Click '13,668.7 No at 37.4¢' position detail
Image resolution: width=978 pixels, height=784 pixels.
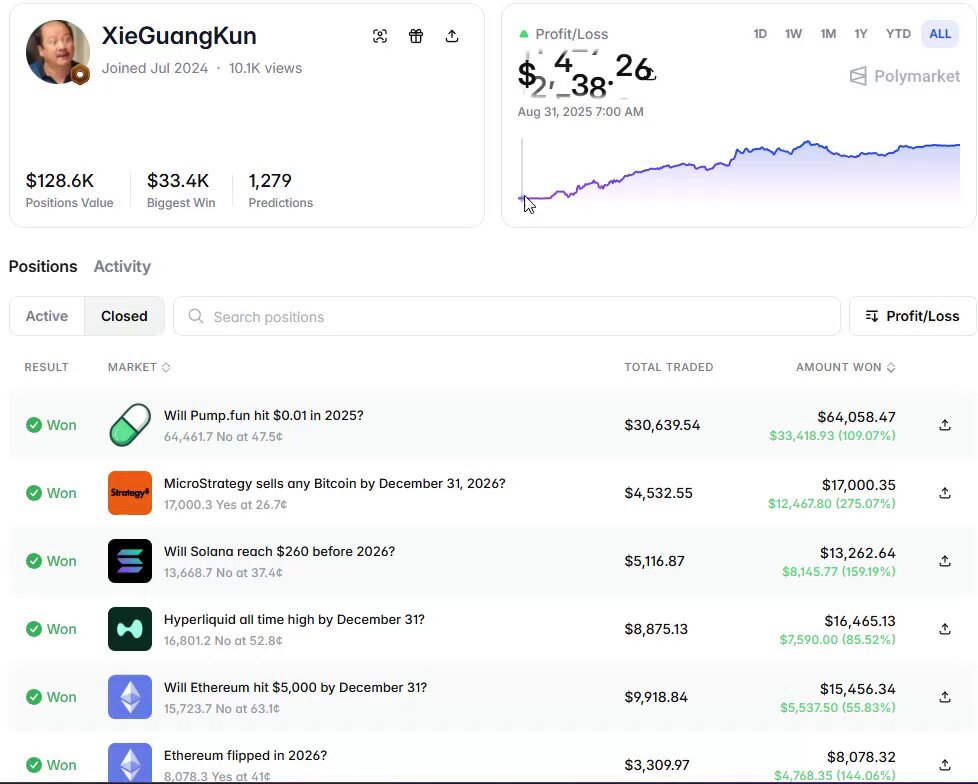pos(223,573)
